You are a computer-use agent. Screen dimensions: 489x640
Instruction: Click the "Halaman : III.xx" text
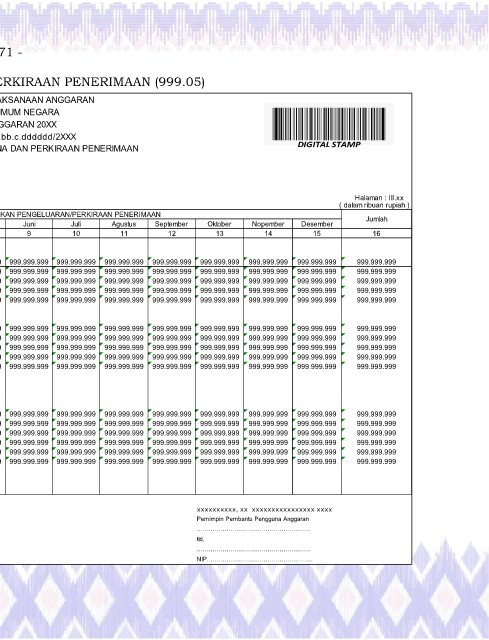379,198
